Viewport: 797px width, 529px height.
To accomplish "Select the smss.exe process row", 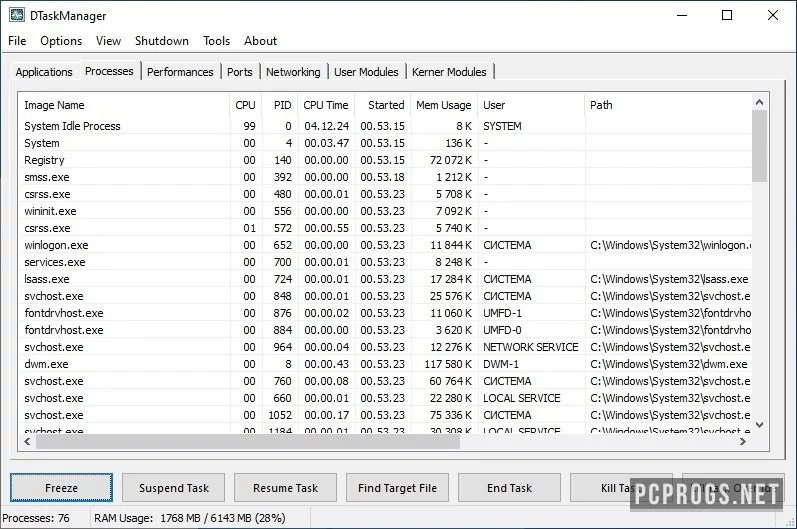I will (x=385, y=177).
